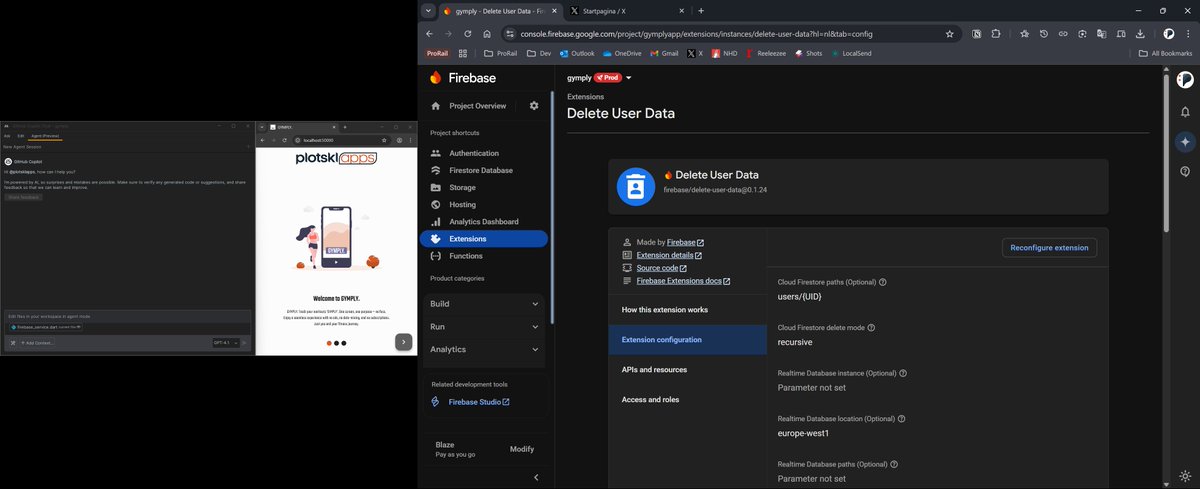Bookmark this page with star icon
Viewport: 1200px width, 489px height.
[x=949, y=33]
